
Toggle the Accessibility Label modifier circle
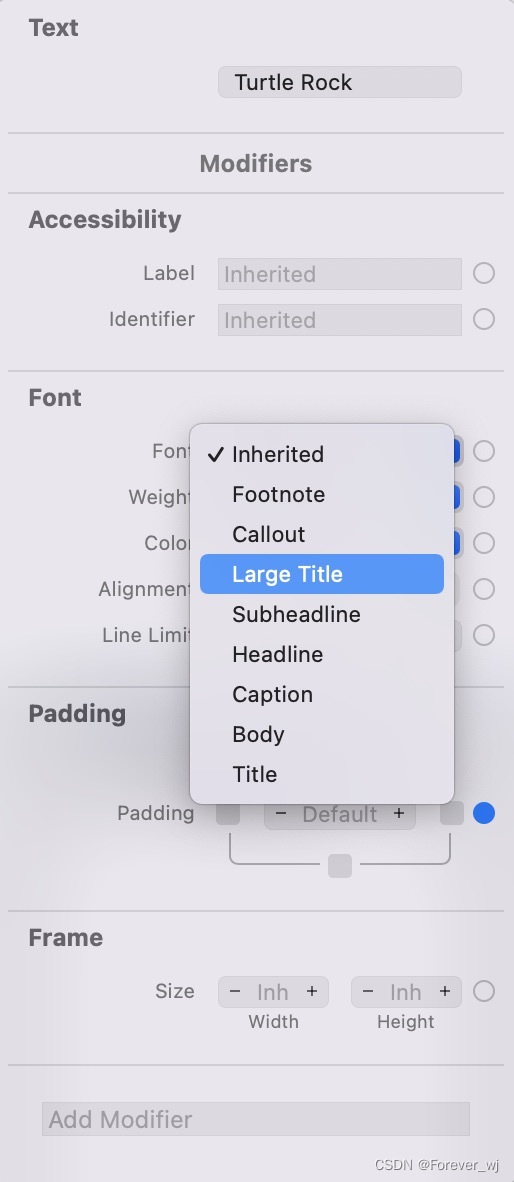[484, 273]
